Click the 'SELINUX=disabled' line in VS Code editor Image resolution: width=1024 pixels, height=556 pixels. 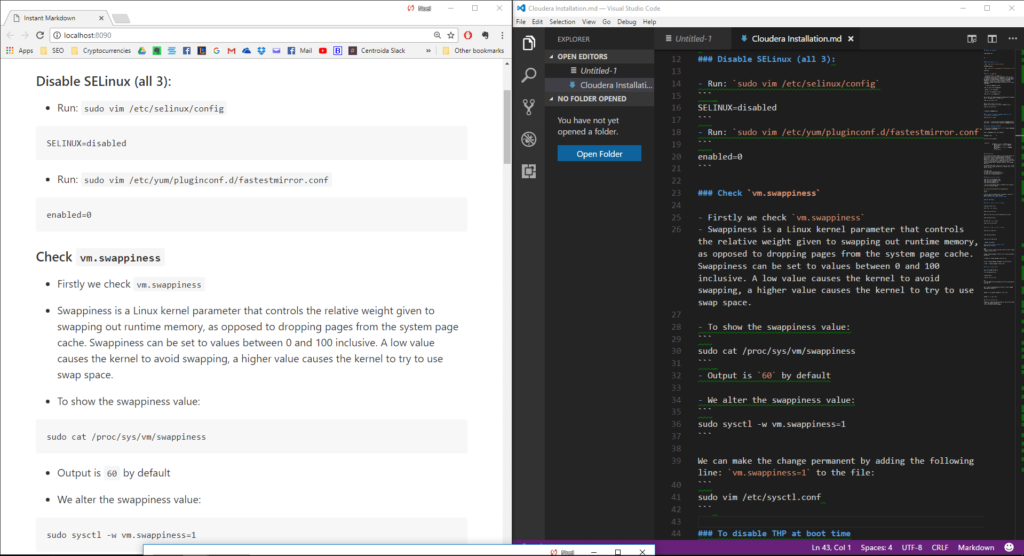tap(737, 108)
